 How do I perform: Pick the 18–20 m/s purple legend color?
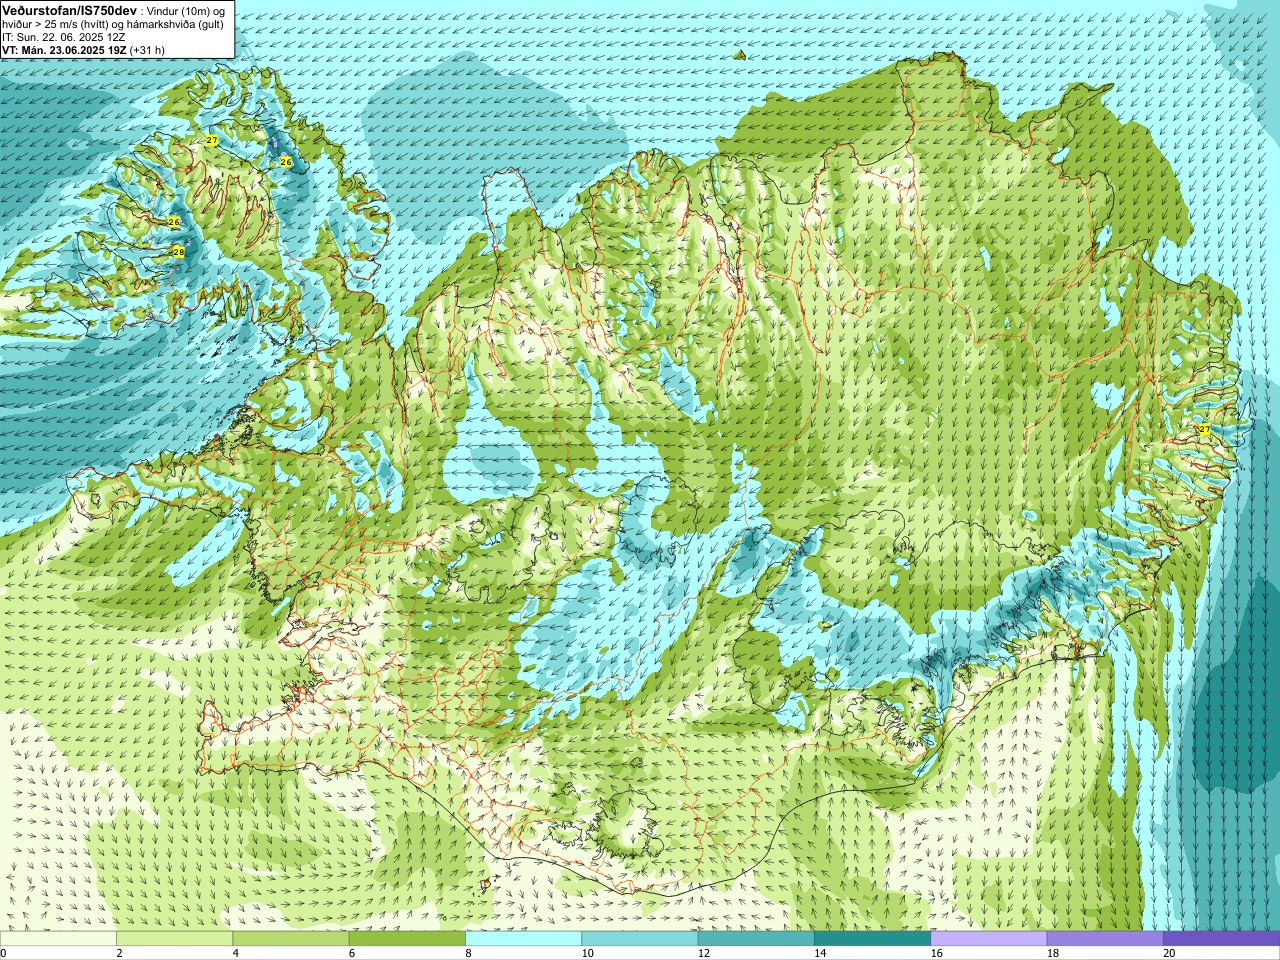click(1105, 939)
